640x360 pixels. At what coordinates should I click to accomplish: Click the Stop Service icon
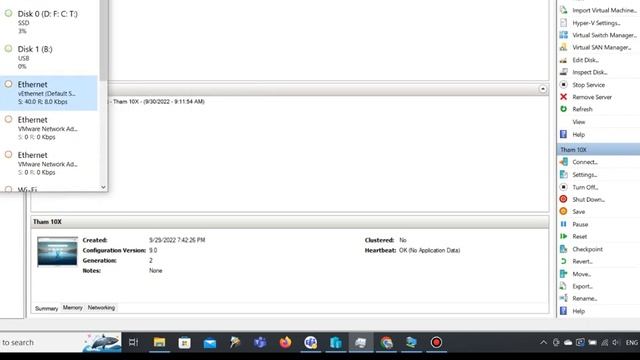pyautogui.click(x=564, y=84)
